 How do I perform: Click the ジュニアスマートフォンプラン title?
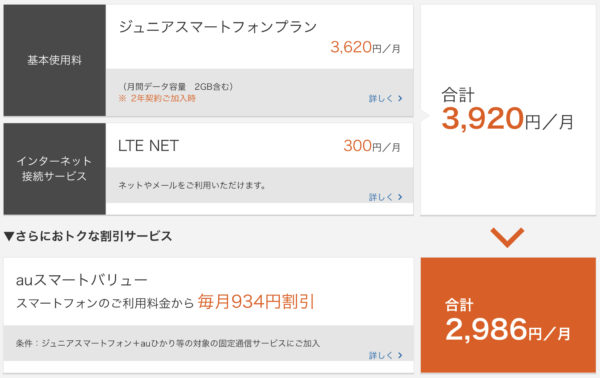(x=218, y=27)
